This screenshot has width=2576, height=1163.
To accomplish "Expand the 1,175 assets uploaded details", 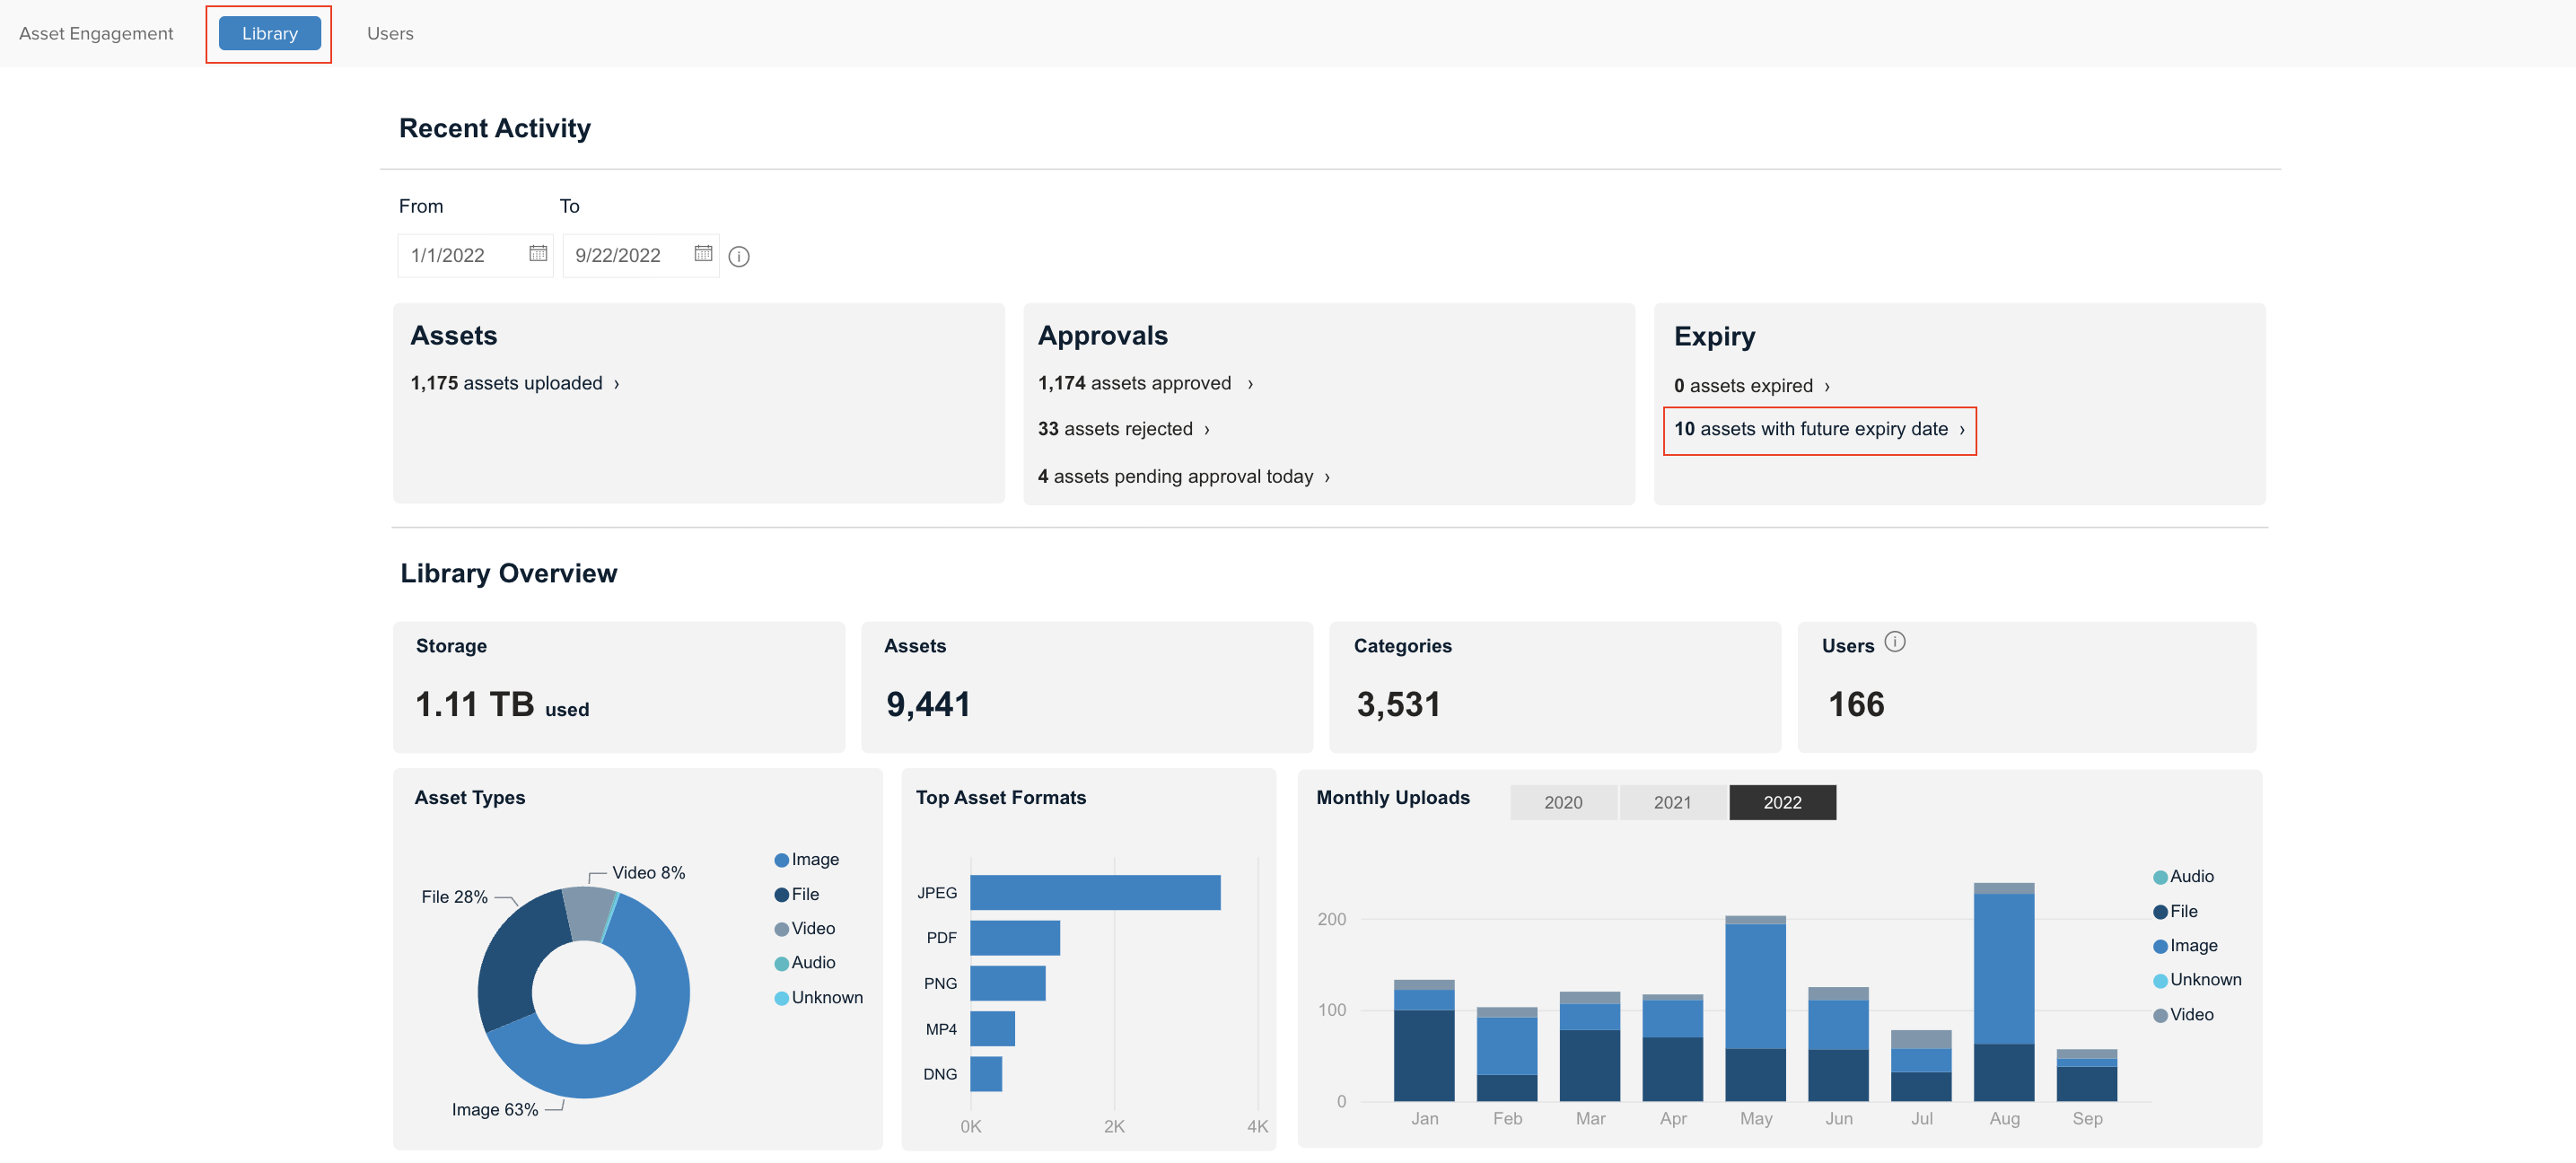I will click(x=515, y=383).
